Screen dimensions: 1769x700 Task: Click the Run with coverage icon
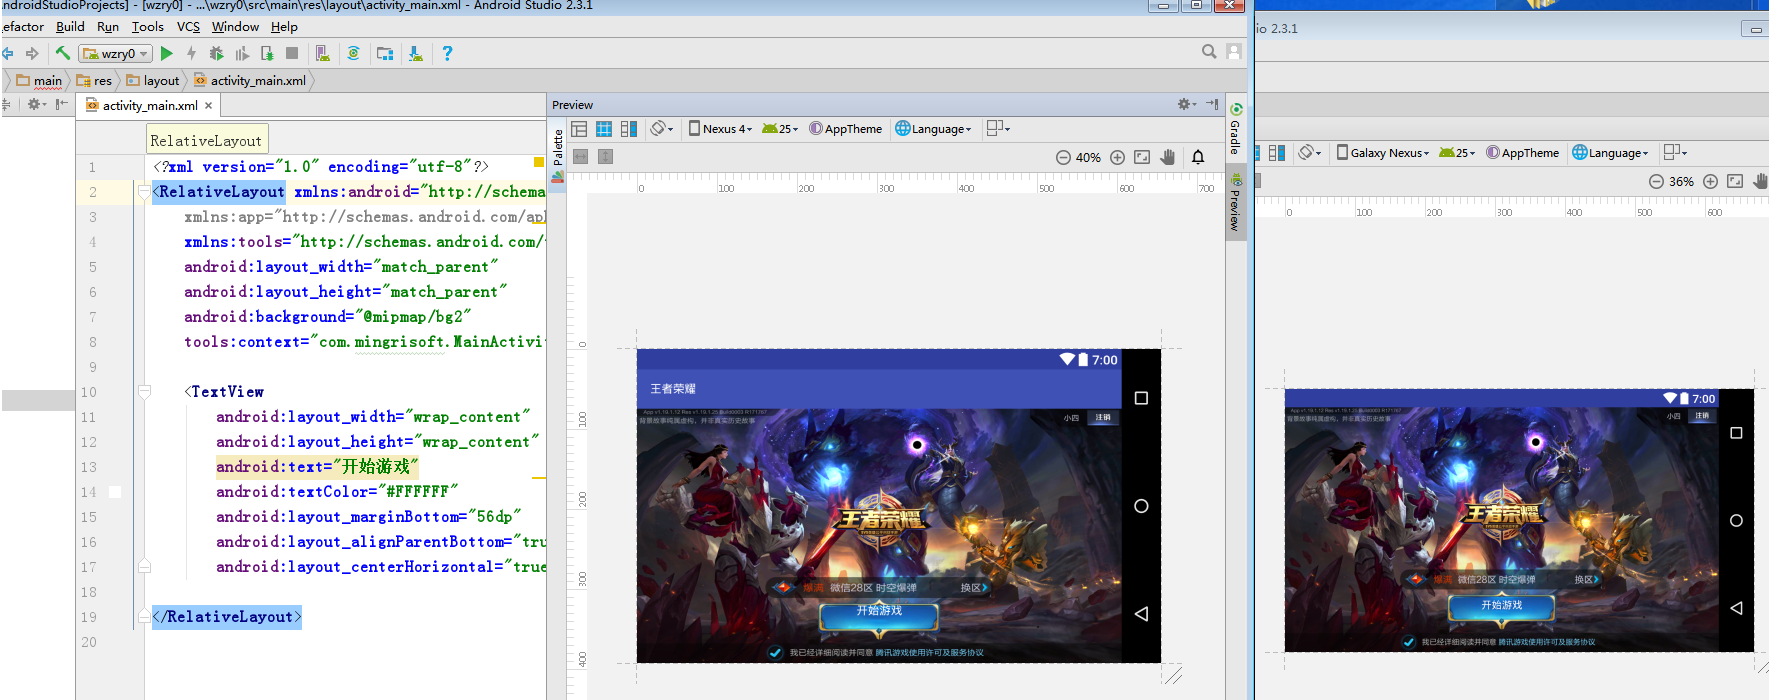(242, 53)
